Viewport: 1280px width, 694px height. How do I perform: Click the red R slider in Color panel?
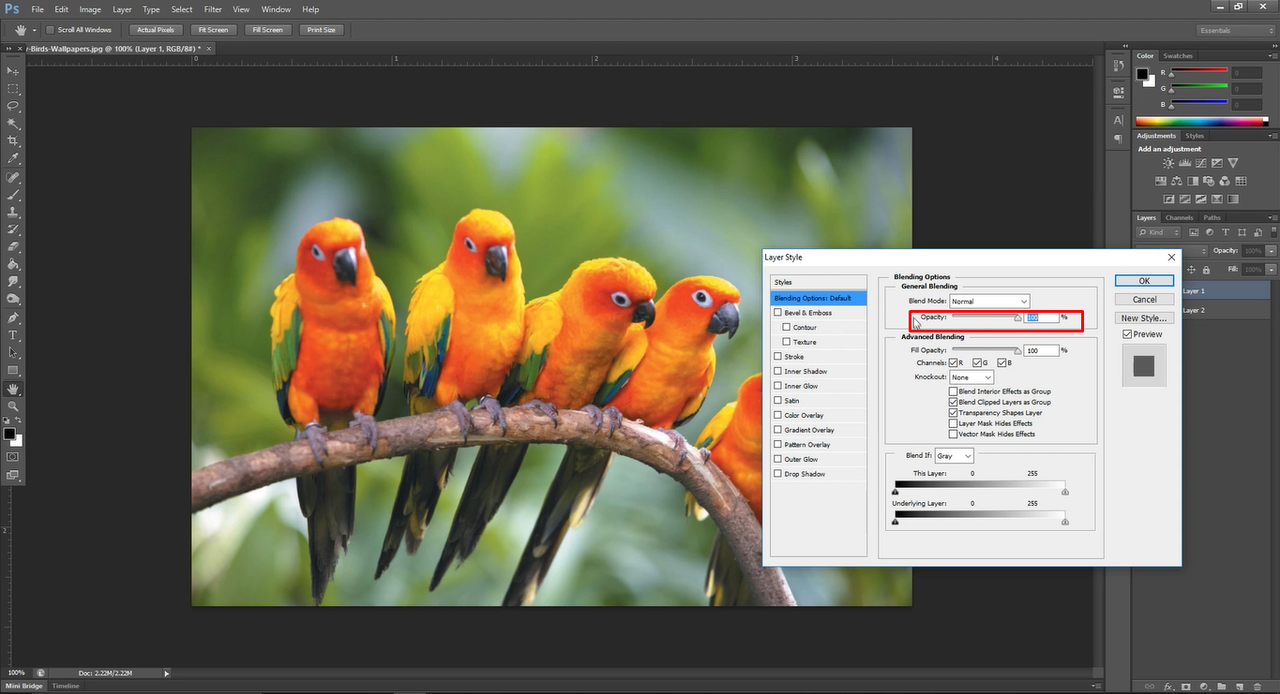[1198, 71]
